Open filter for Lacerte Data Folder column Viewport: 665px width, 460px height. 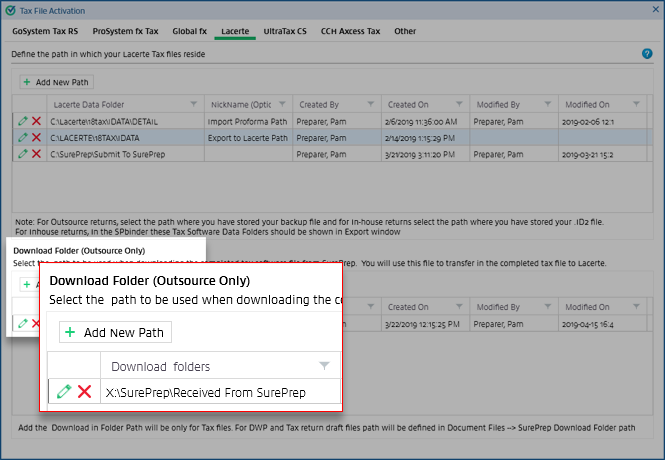[195, 104]
